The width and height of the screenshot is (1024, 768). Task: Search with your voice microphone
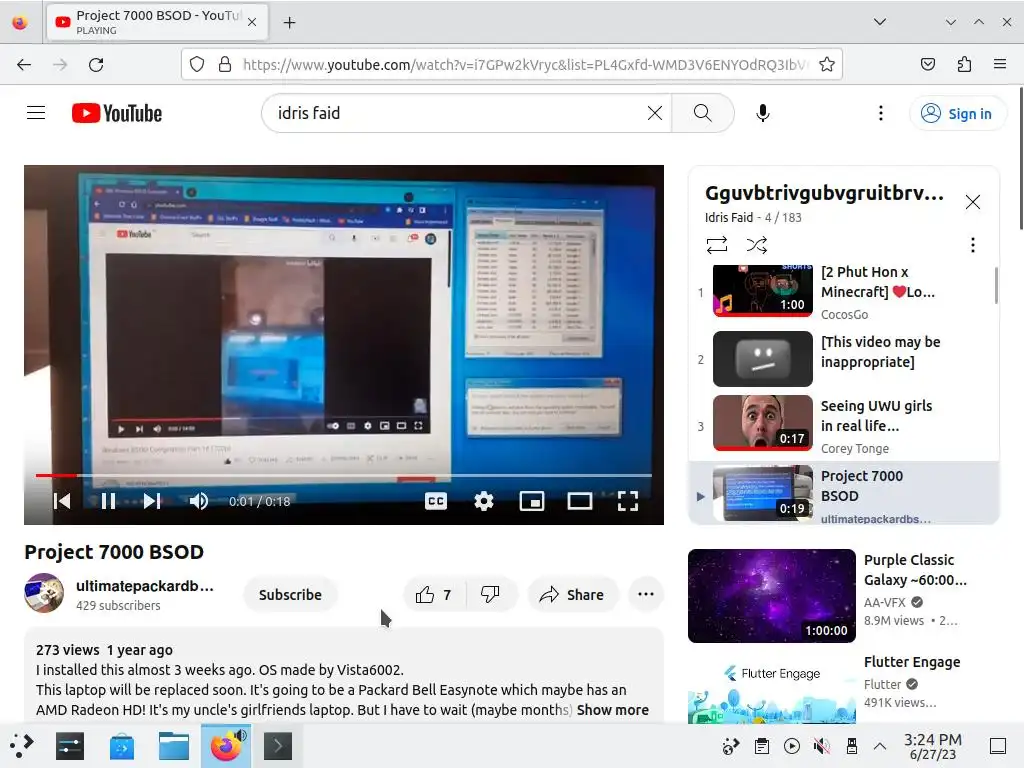tap(763, 113)
